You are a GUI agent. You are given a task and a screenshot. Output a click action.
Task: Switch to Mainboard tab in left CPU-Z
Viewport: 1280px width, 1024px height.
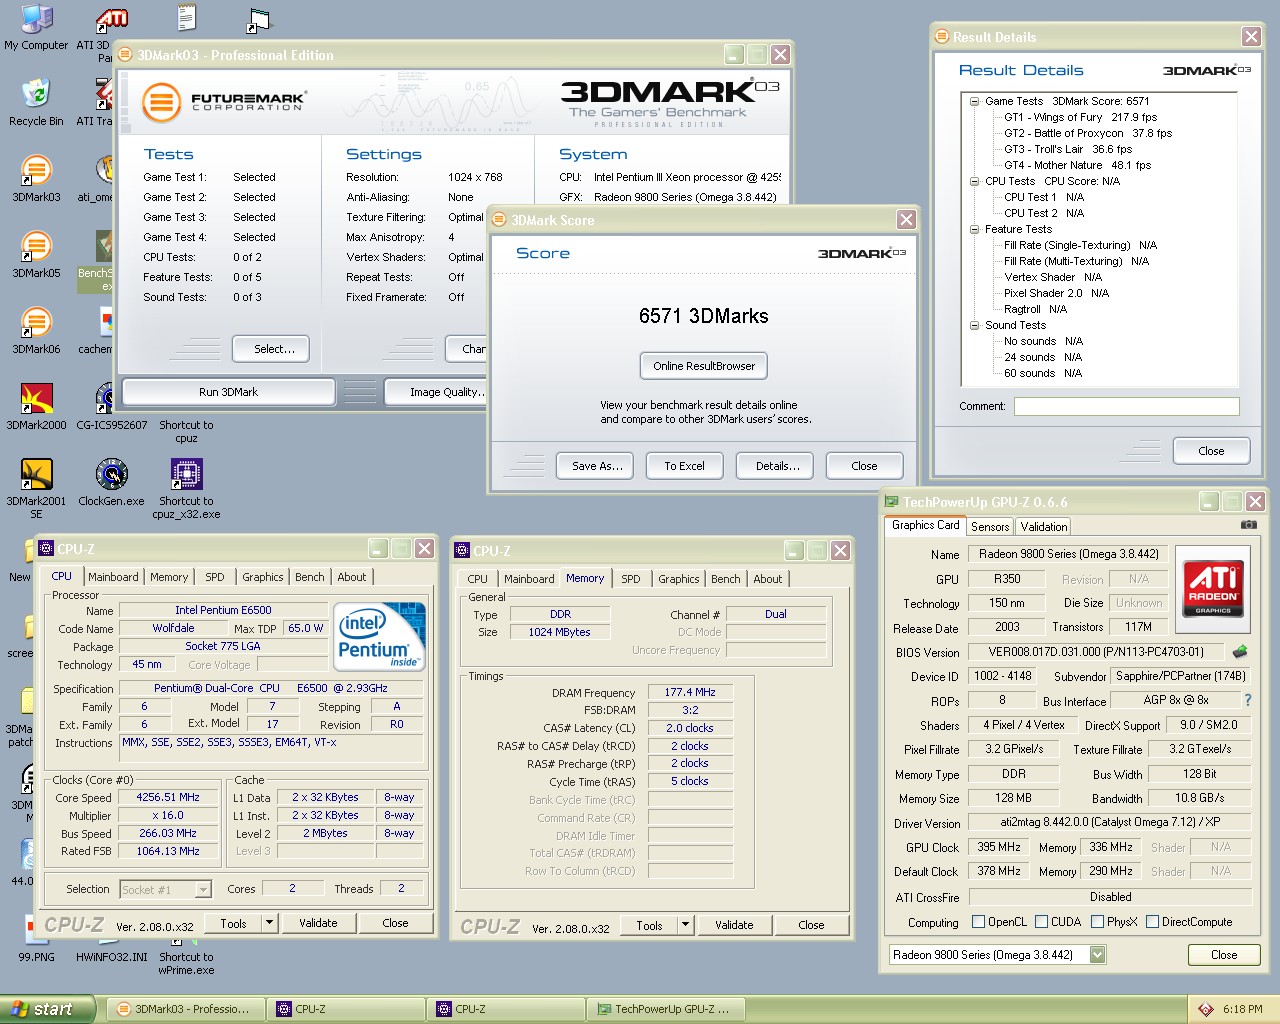click(113, 577)
